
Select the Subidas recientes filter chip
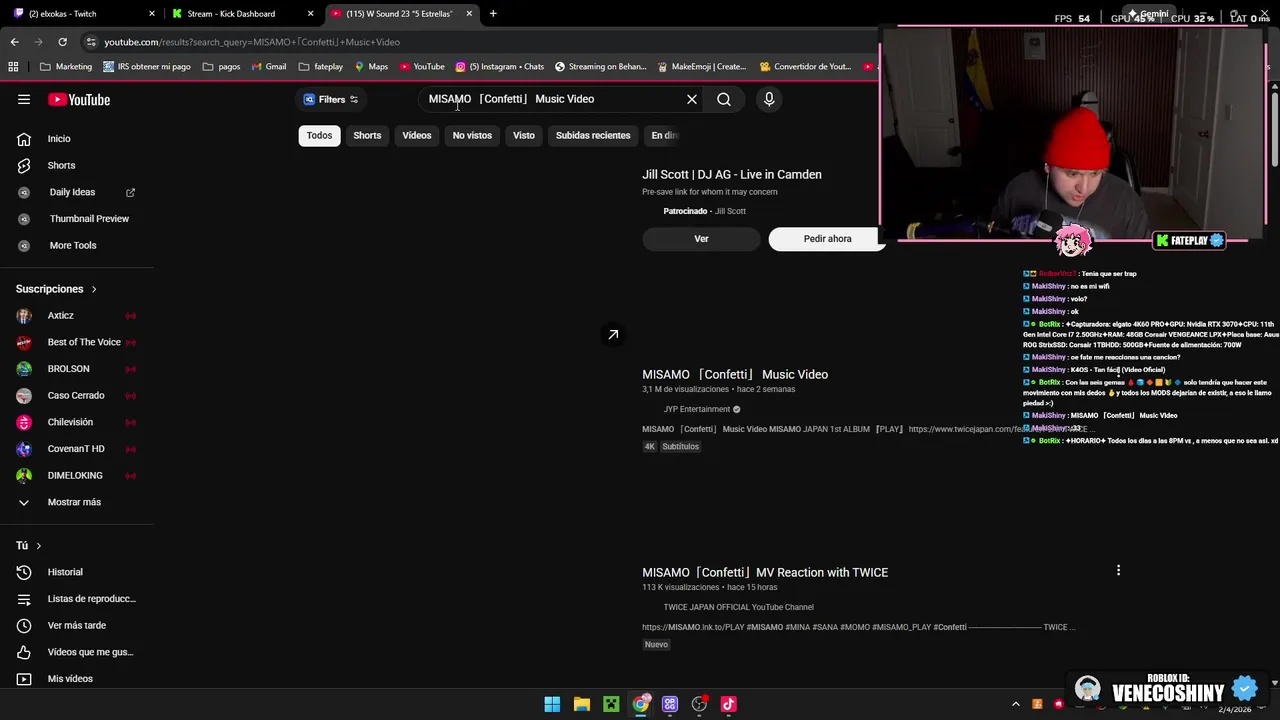593,135
